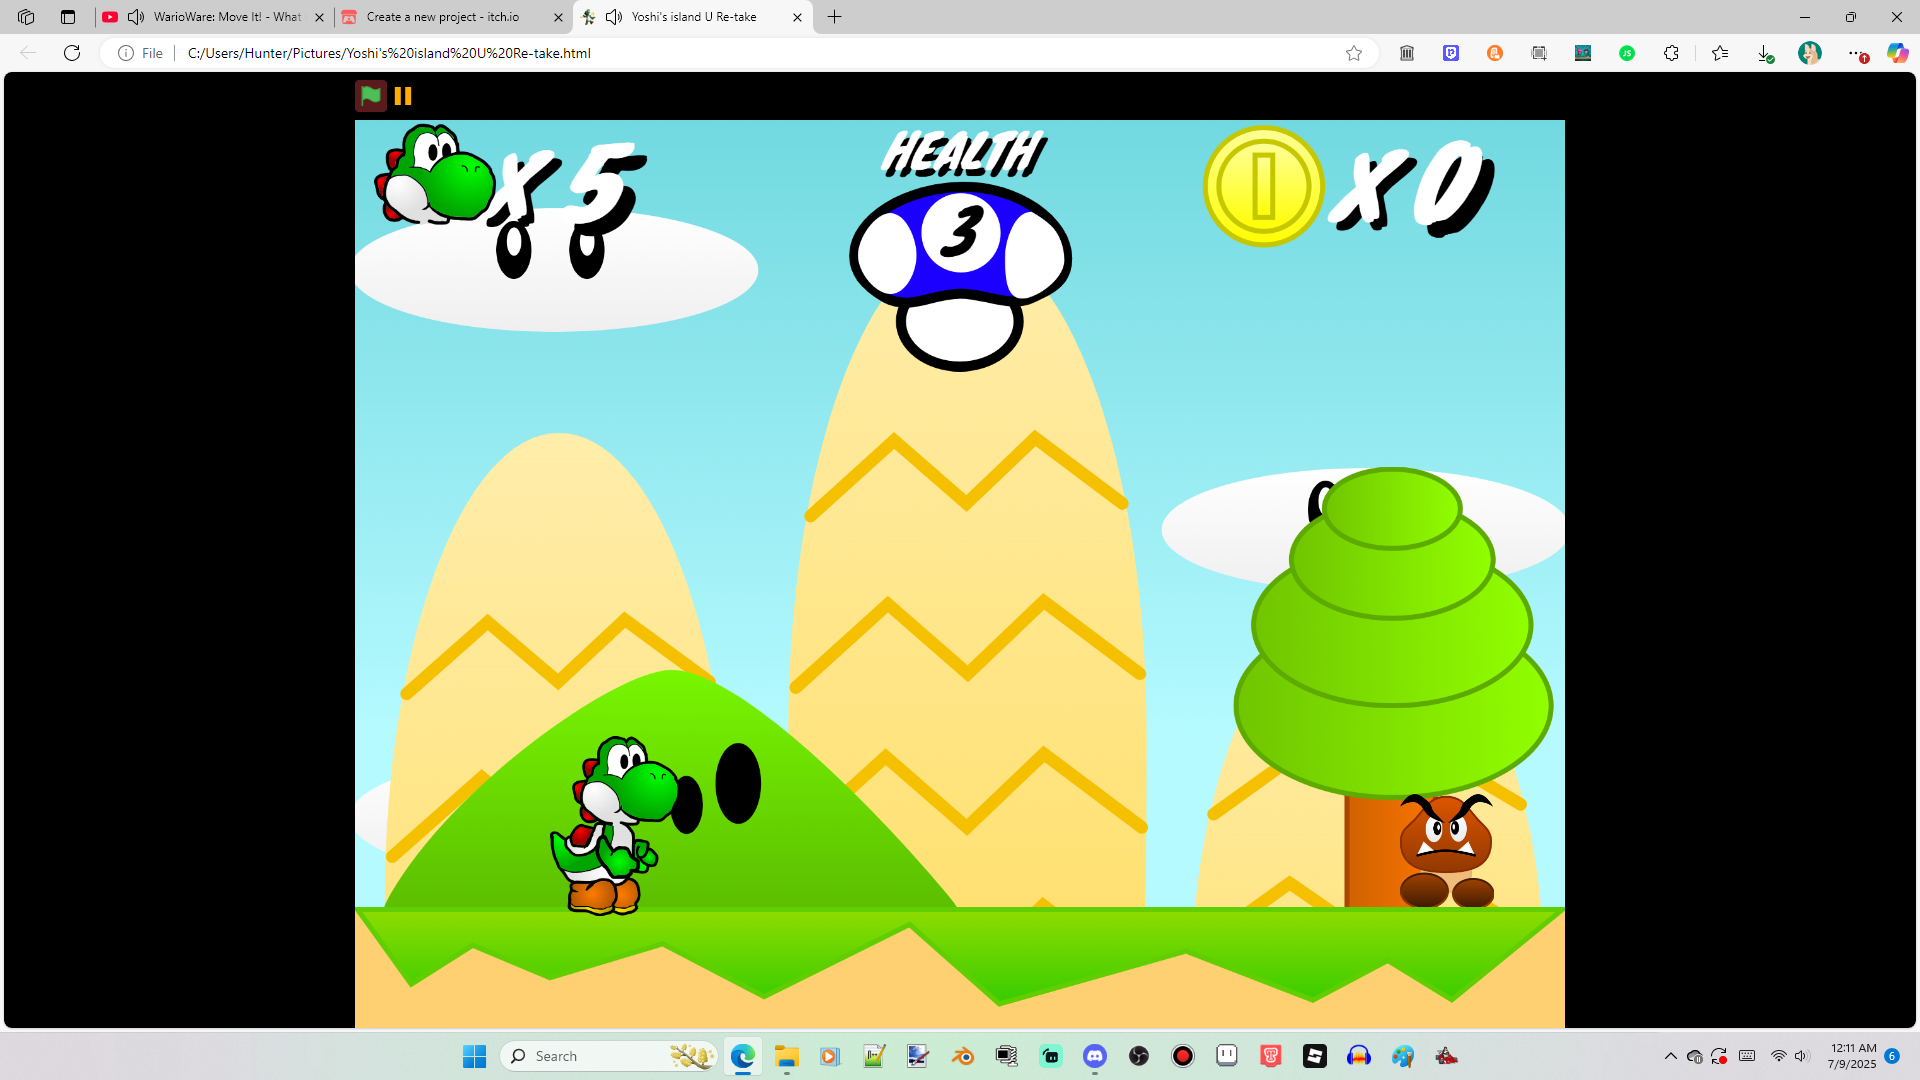Open OBS Studio from the taskbar
This screenshot has height=1080, width=1920.
pyautogui.click(x=1139, y=1056)
